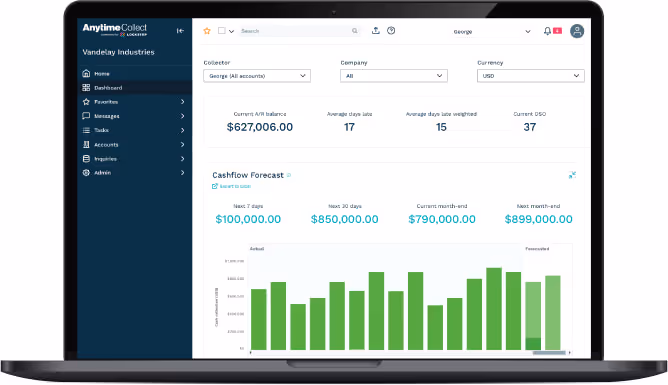Open Inquiries in the sidebar
Viewport: 668px width, 385px height.
pyautogui.click(x=134, y=159)
